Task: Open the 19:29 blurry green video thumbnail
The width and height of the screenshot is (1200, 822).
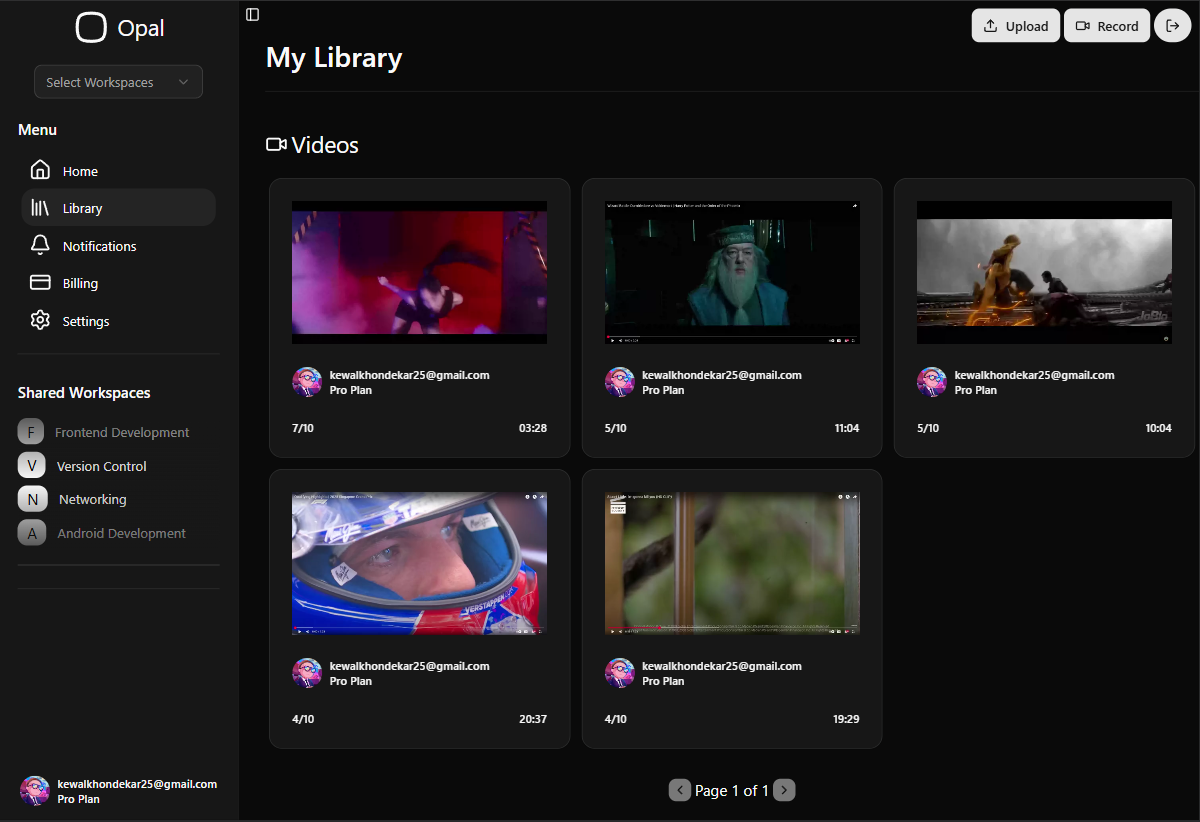Action: click(x=732, y=563)
